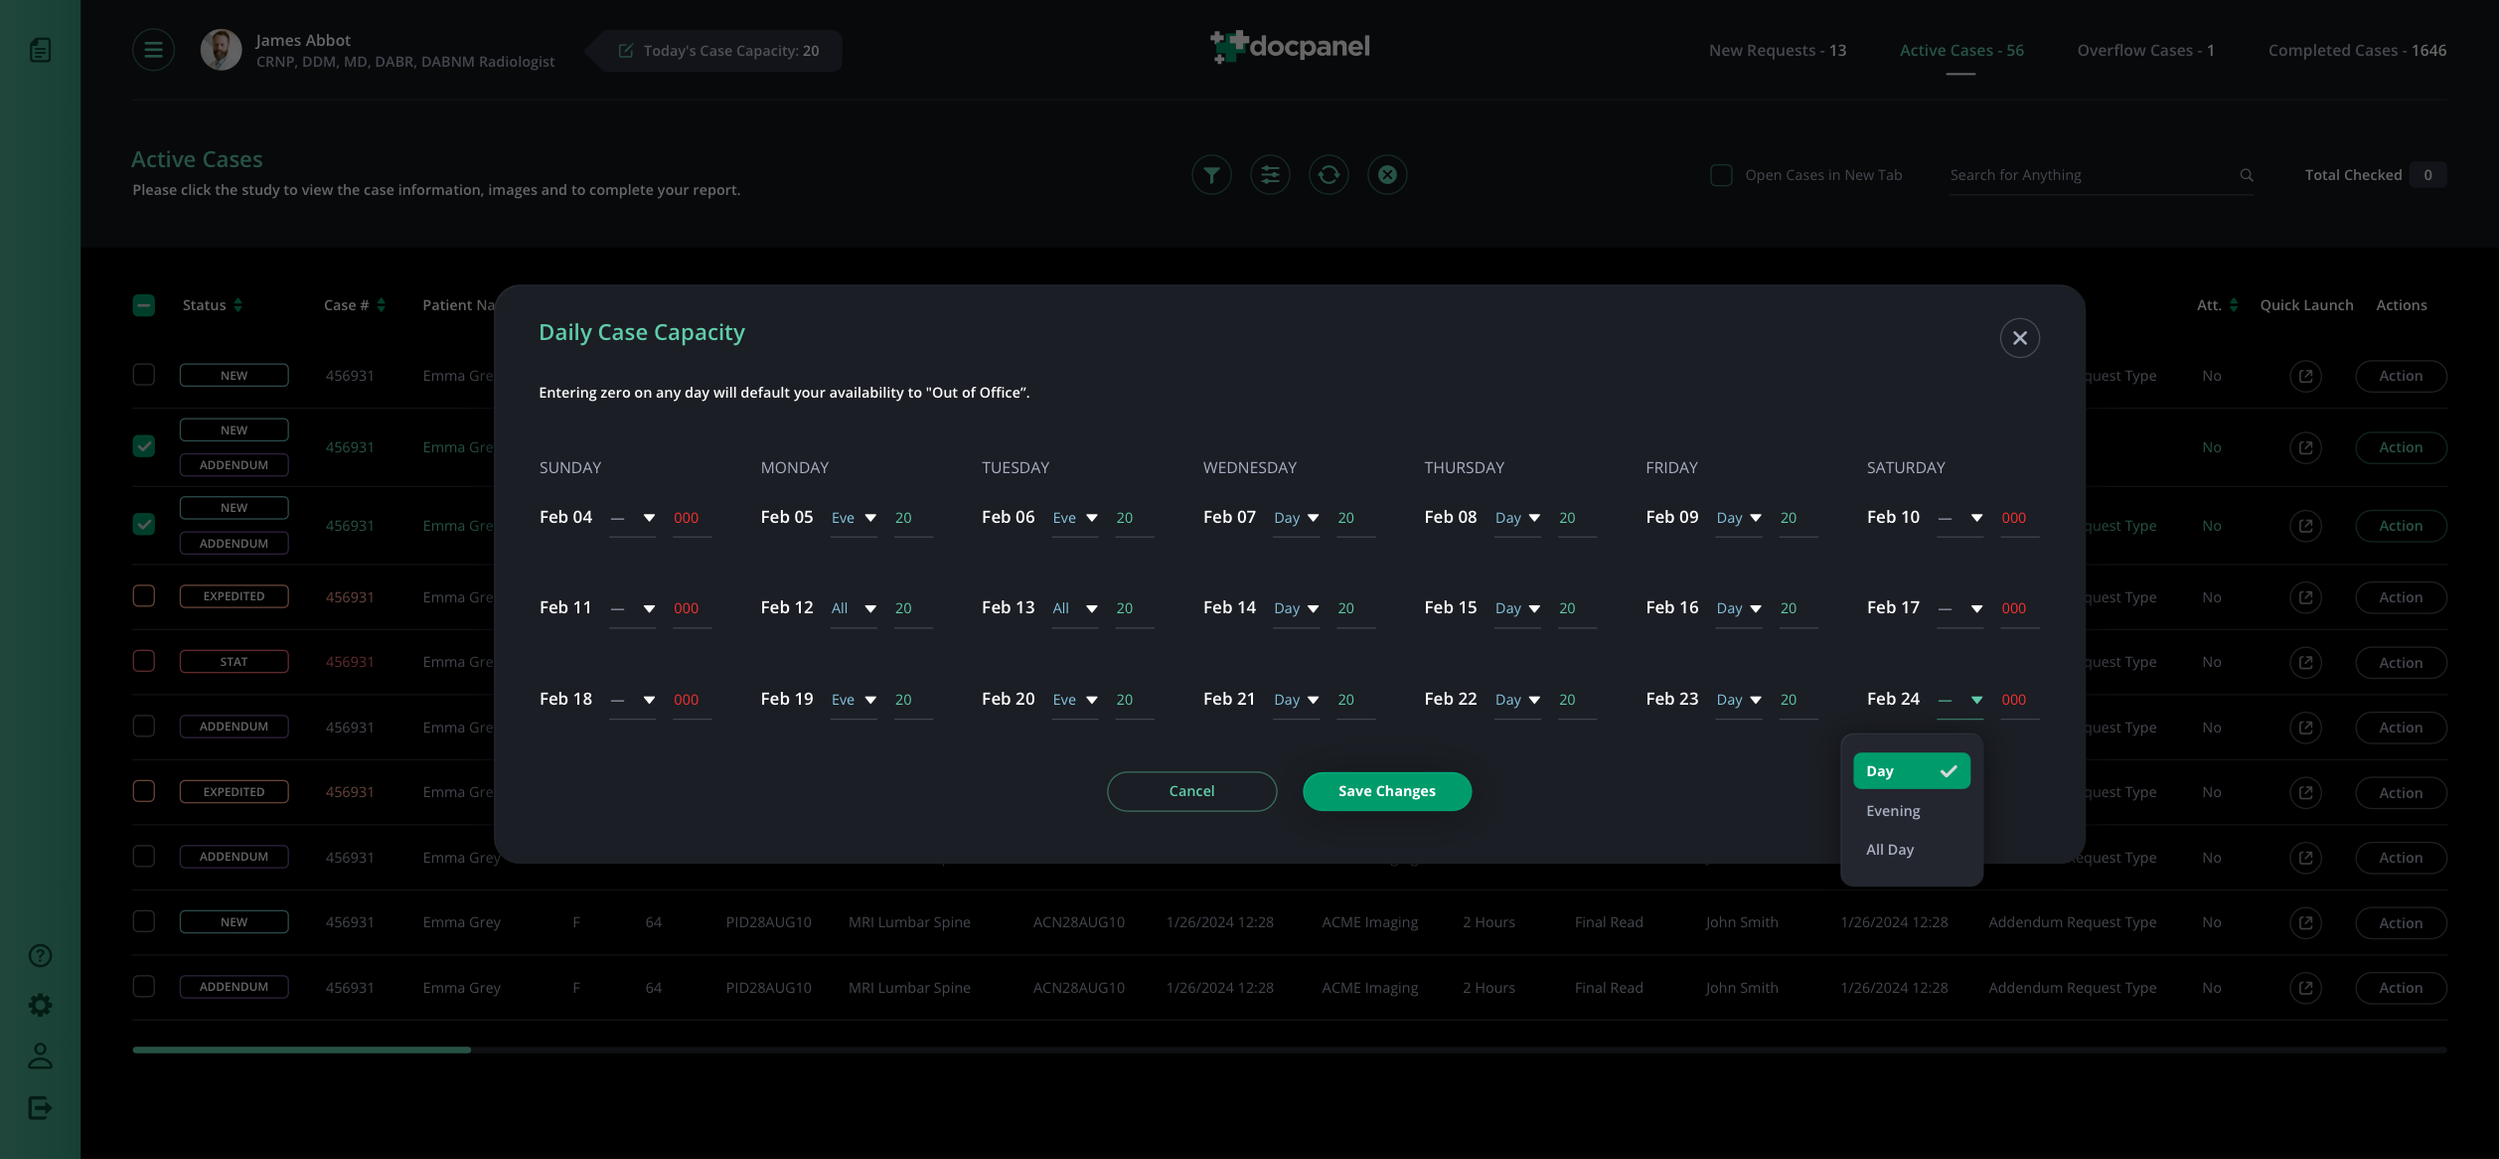Click the refresh cases icon

1328,175
